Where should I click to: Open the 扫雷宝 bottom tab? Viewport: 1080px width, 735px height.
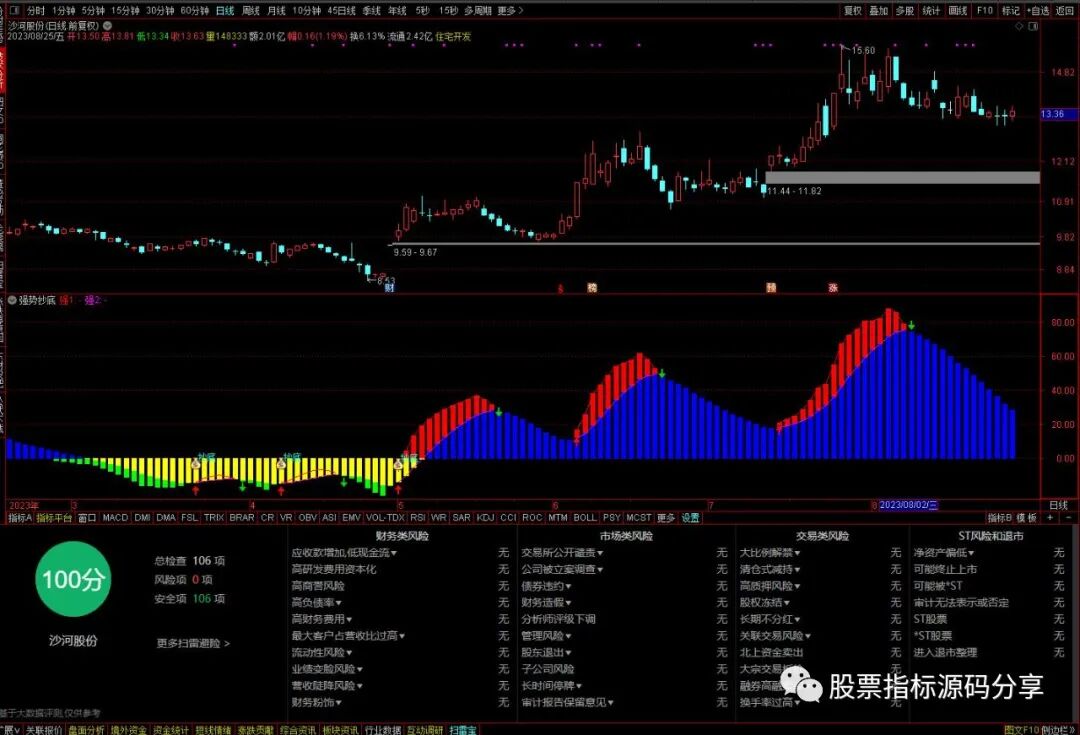pos(463,729)
